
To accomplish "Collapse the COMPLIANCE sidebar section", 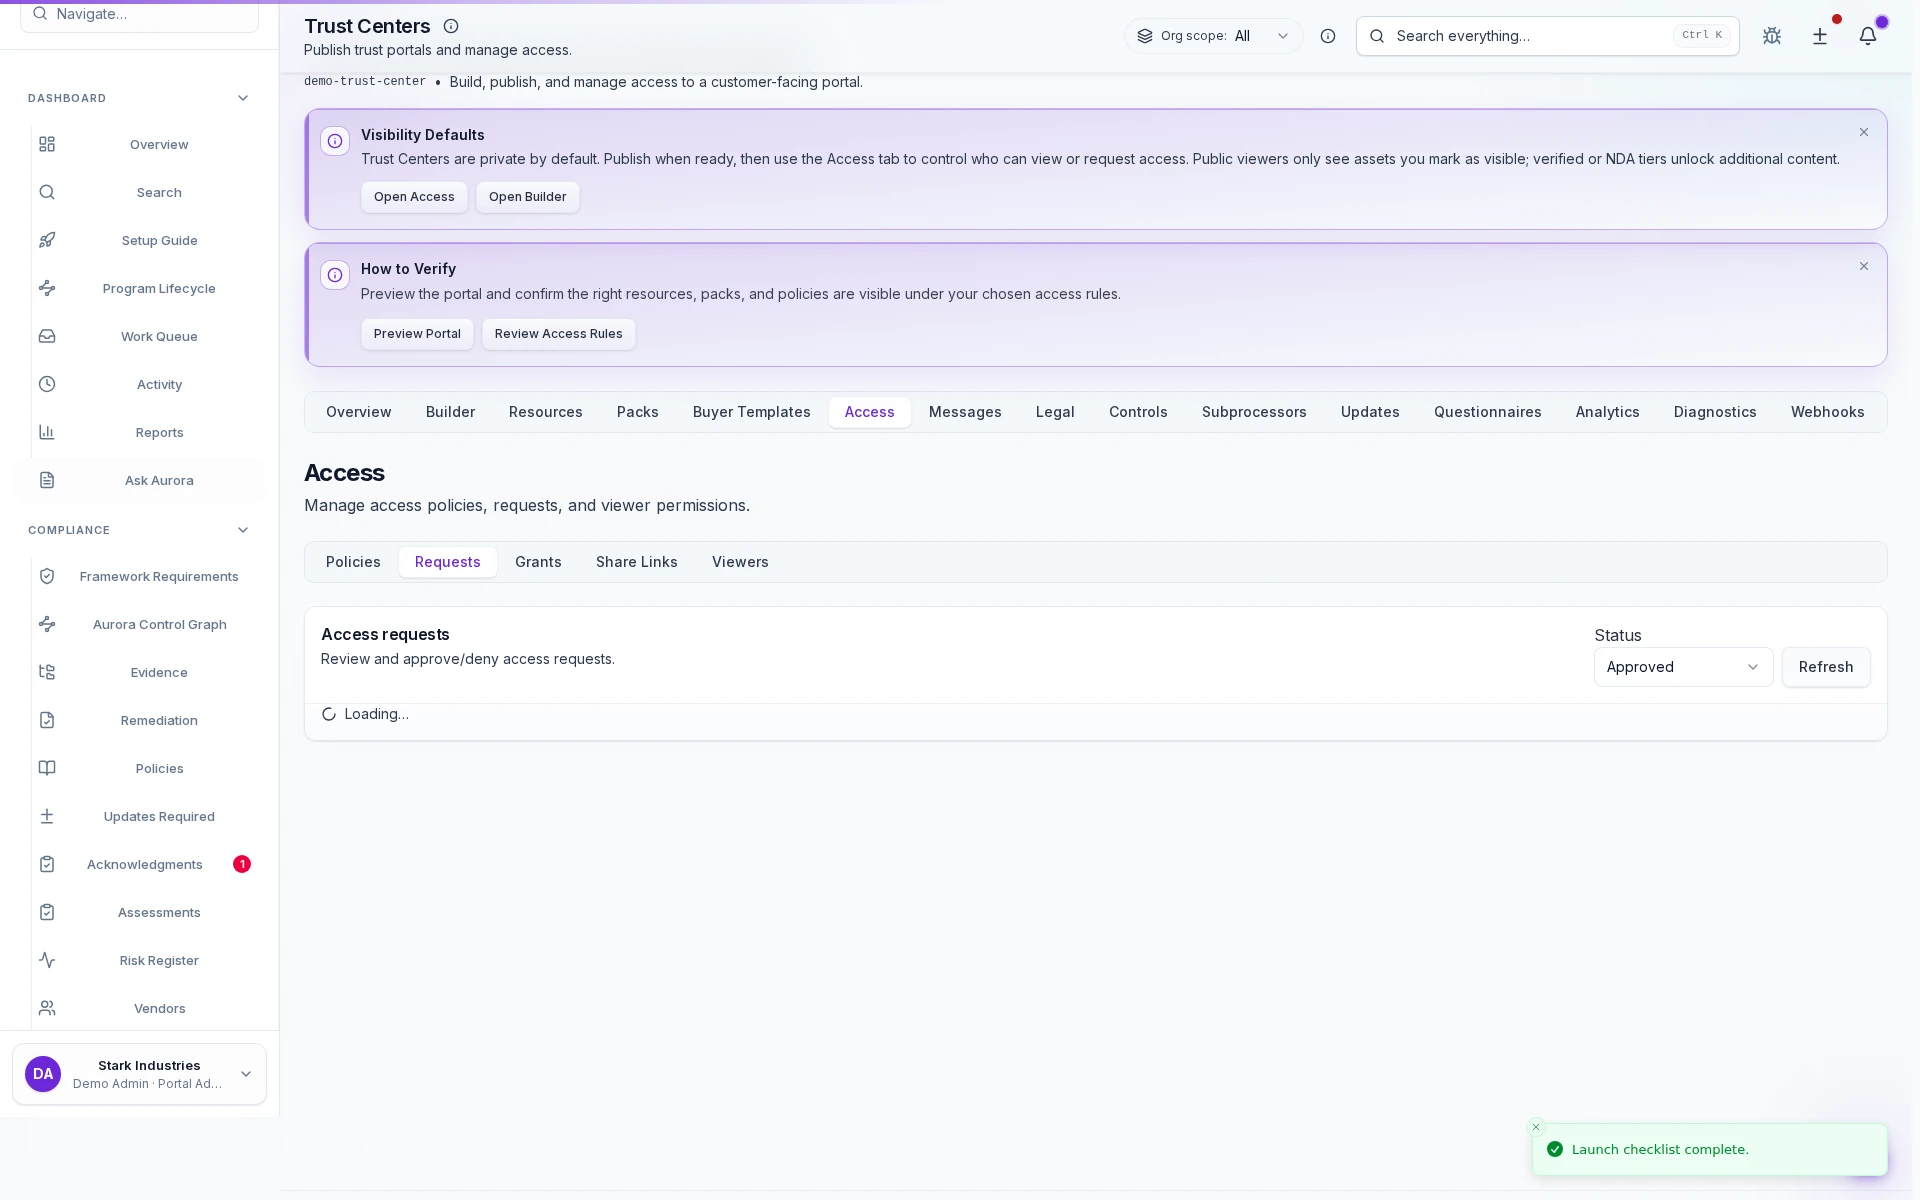I will (242, 530).
